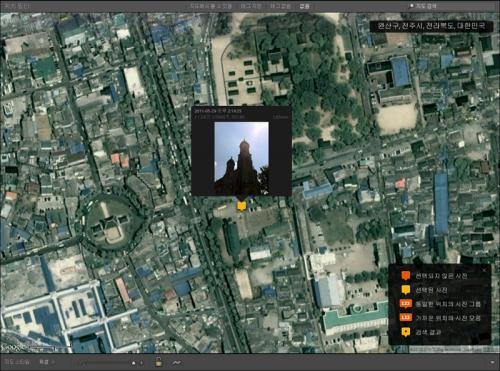Screen dimensions: 500x371
Task: Click the '검색 결과' legend label
Action: click(428, 332)
